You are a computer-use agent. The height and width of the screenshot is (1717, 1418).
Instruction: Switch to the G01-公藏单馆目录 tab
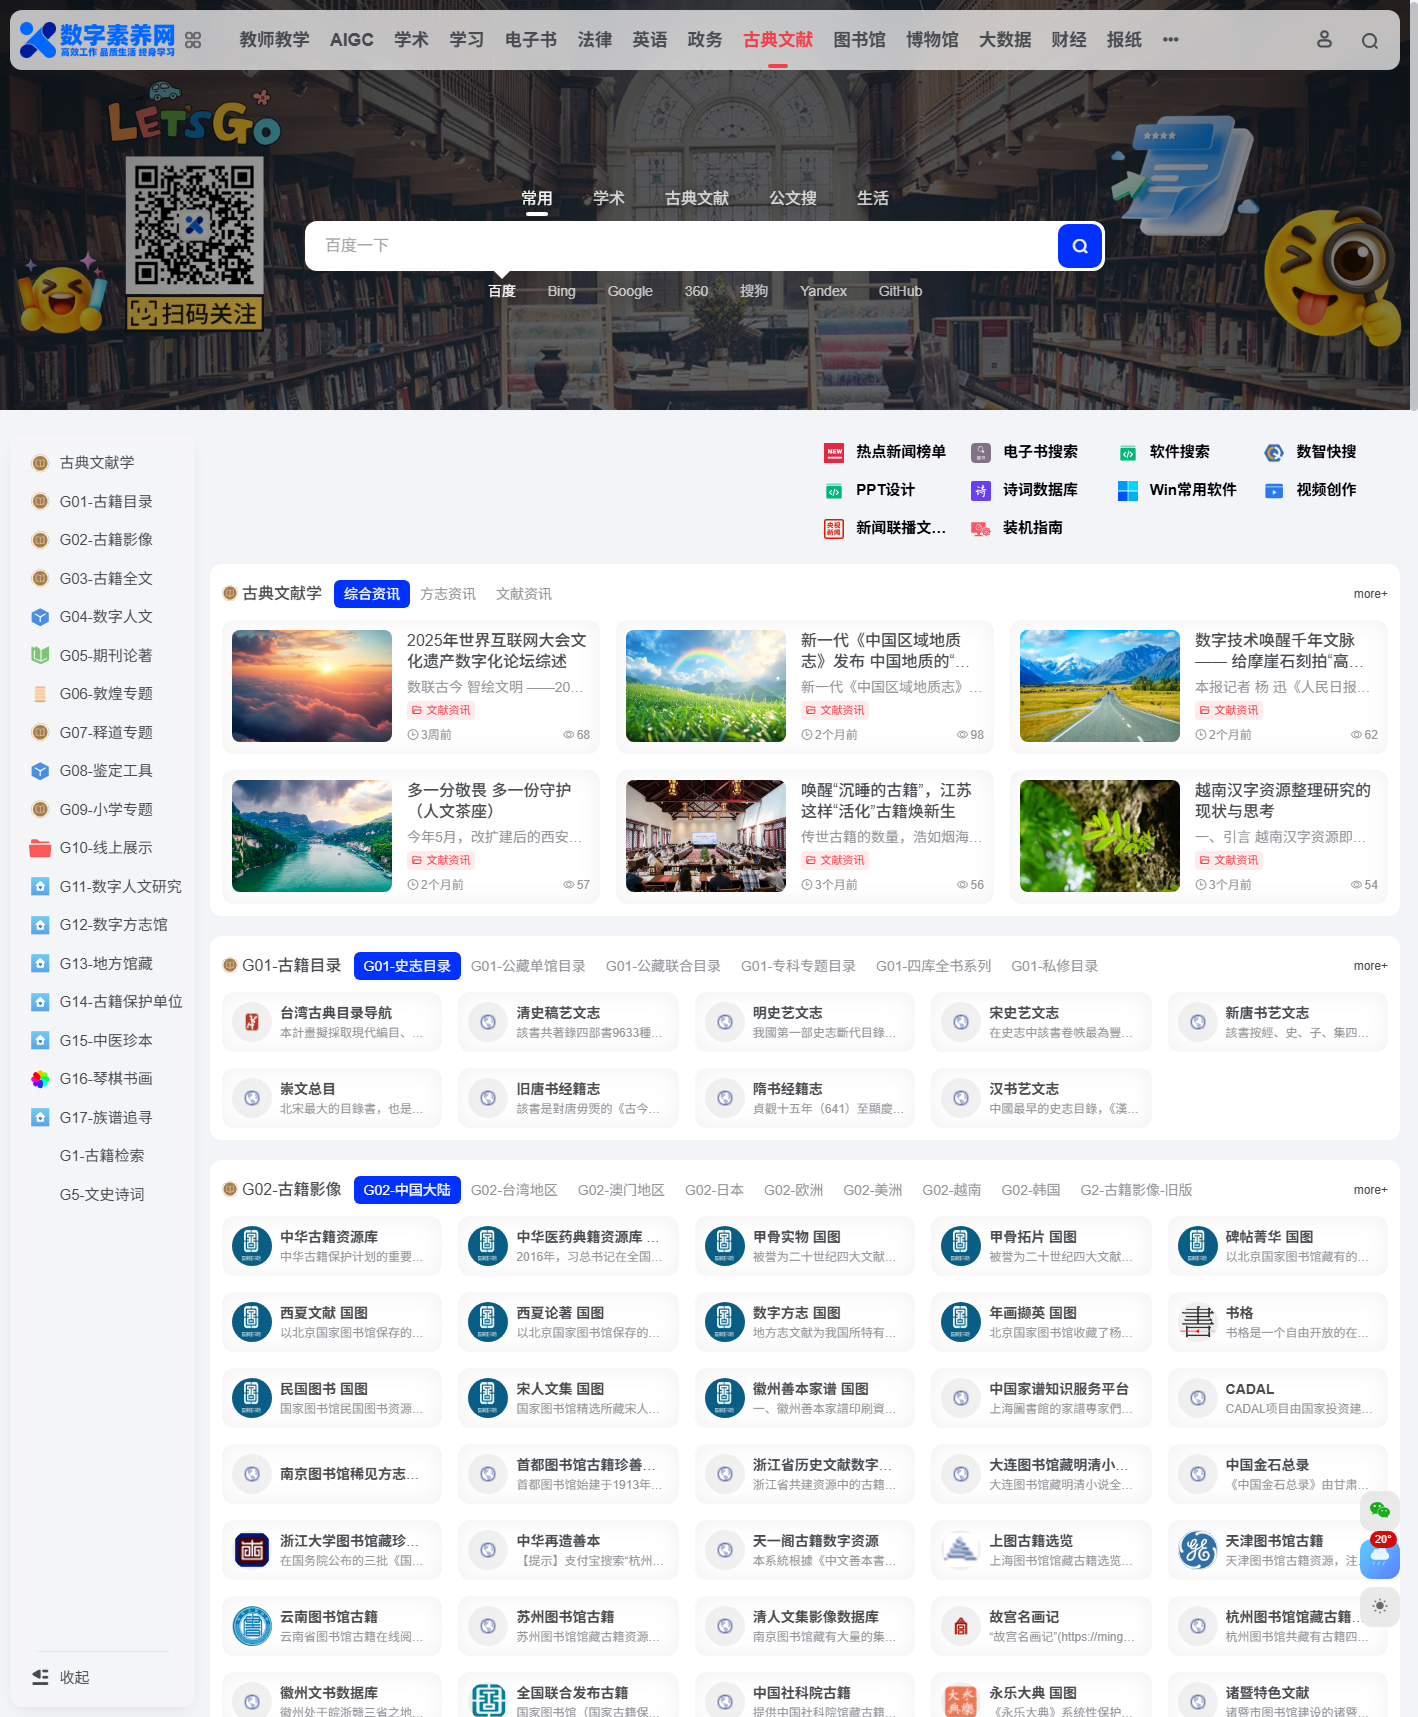(528, 966)
